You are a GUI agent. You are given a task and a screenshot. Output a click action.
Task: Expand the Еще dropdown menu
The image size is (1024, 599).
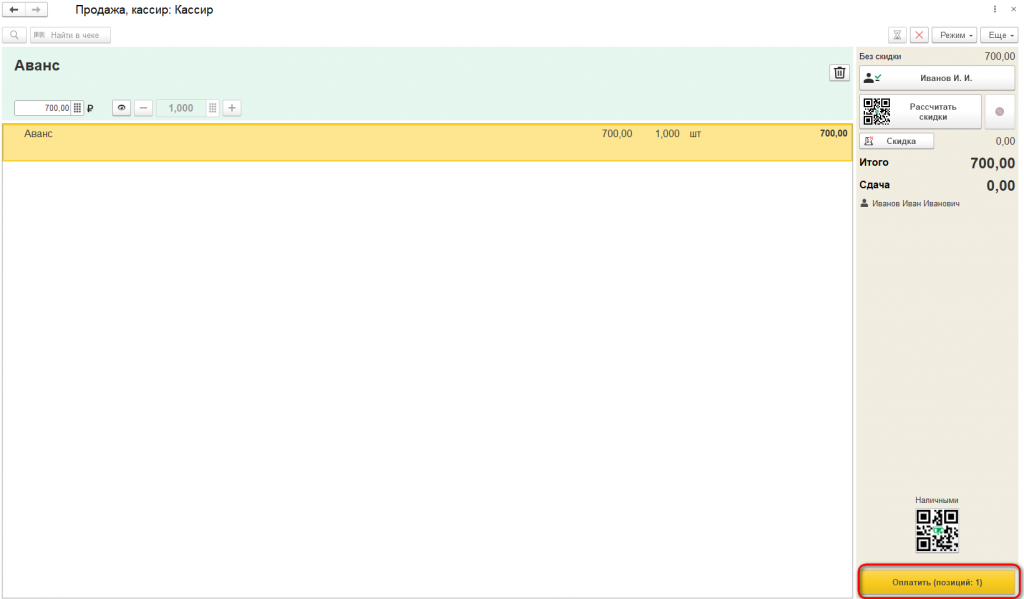click(999, 35)
